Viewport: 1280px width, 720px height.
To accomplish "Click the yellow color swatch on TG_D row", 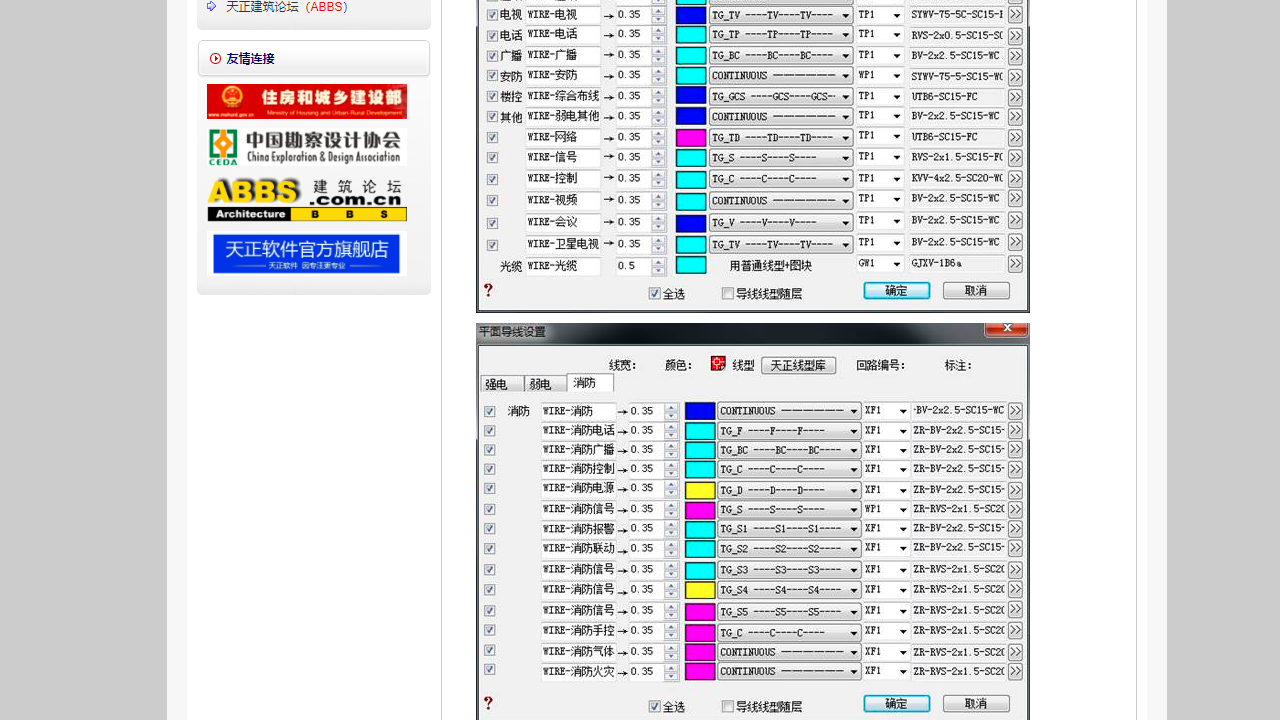I will pyautogui.click(x=700, y=490).
